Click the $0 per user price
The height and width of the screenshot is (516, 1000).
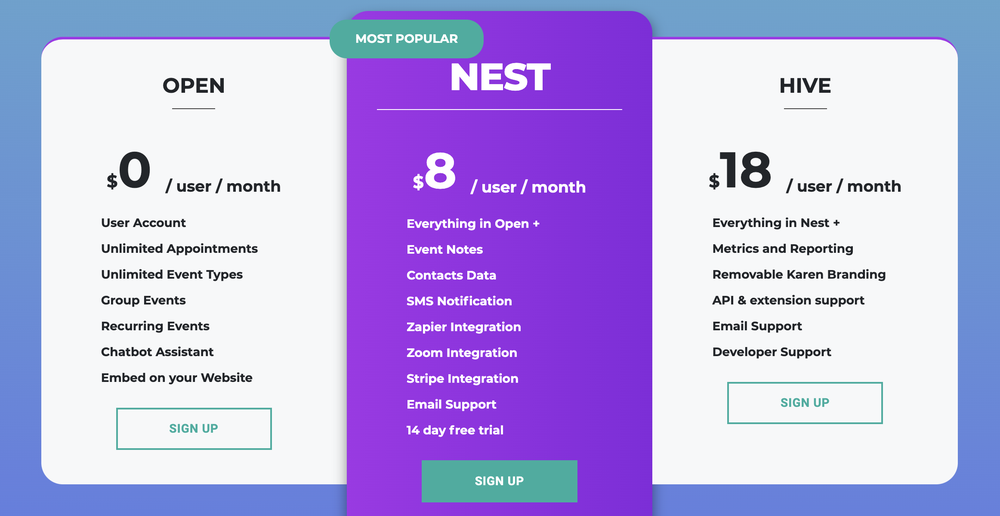coord(193,173)
